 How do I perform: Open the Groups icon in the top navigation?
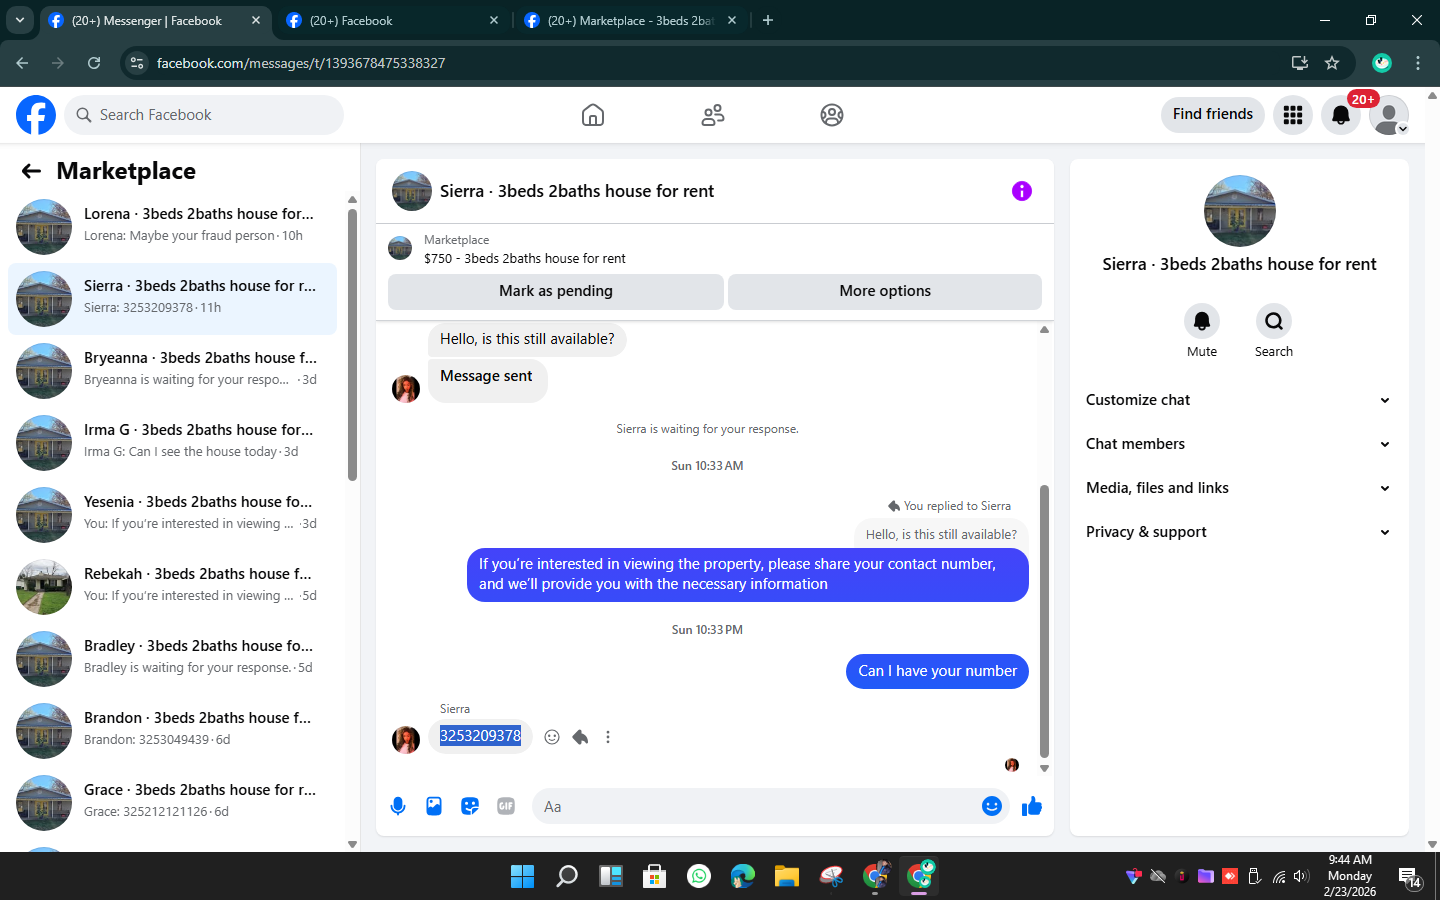832,115
